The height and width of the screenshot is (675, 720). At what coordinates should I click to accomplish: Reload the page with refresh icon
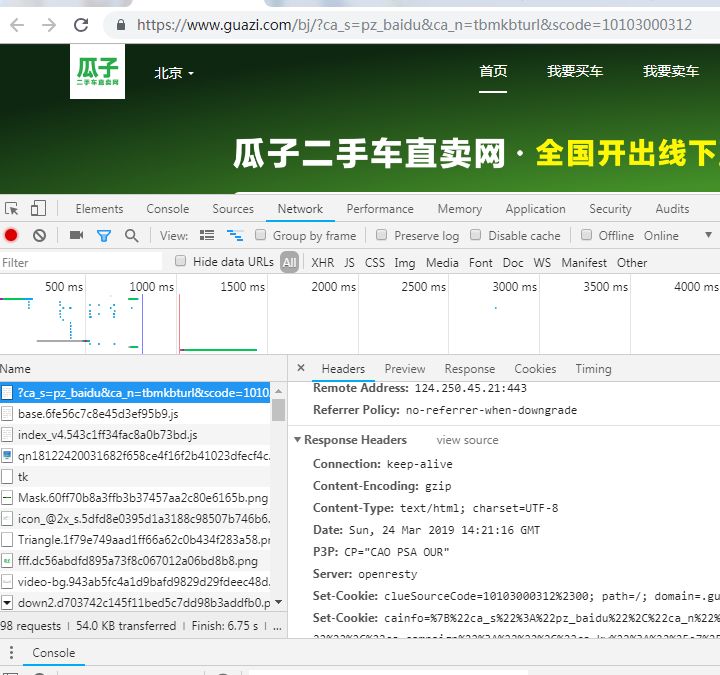[81, 24]
